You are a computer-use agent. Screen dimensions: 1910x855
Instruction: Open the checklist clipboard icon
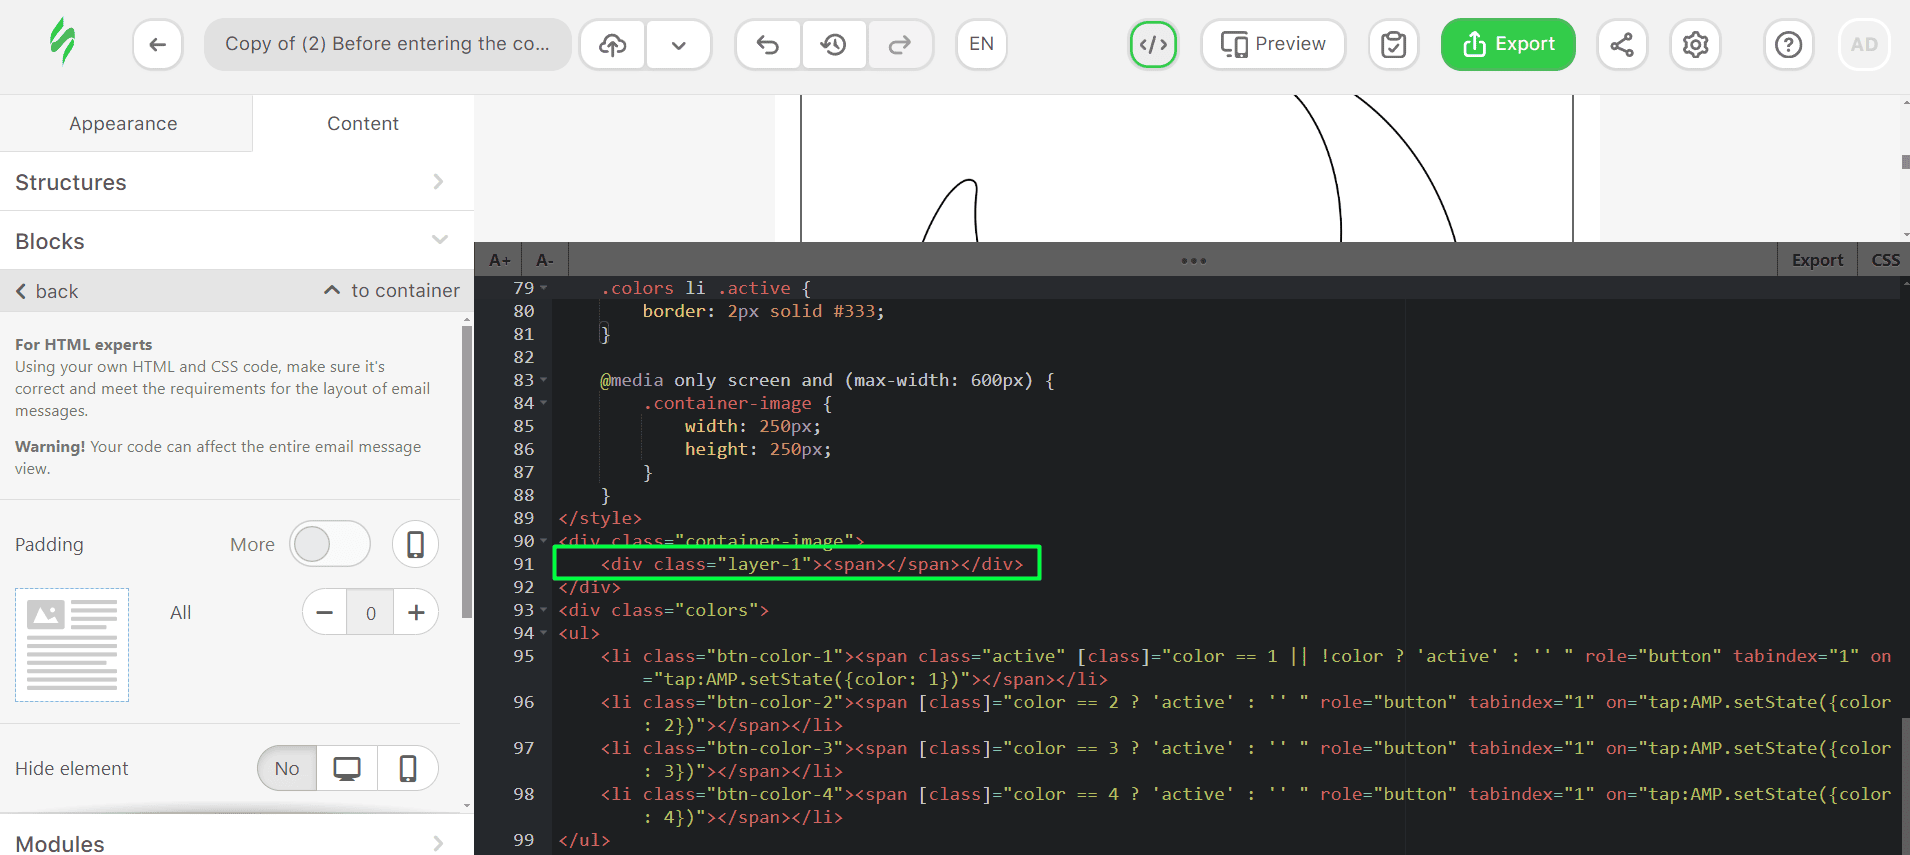pos(1393,44)
